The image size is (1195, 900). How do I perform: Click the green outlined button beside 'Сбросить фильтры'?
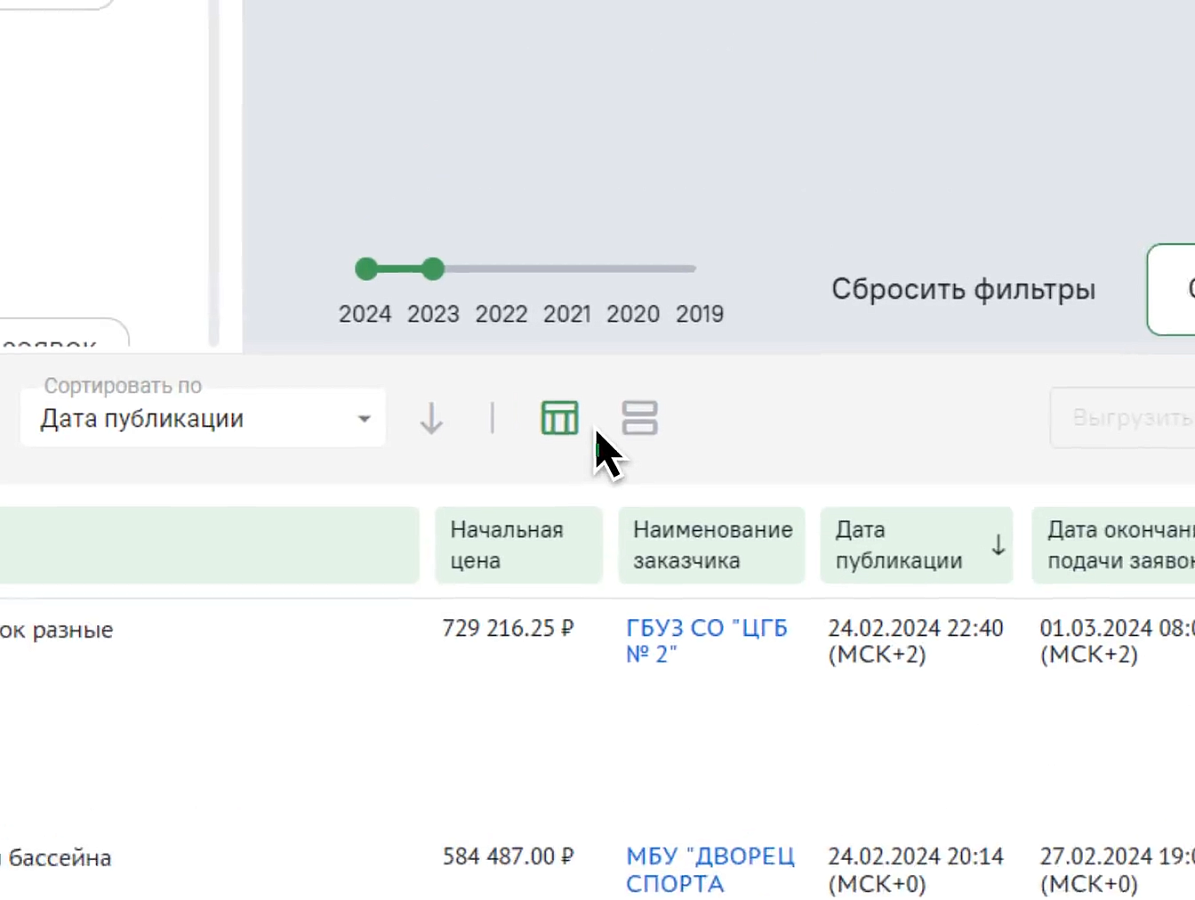[x=1171, y=290]
